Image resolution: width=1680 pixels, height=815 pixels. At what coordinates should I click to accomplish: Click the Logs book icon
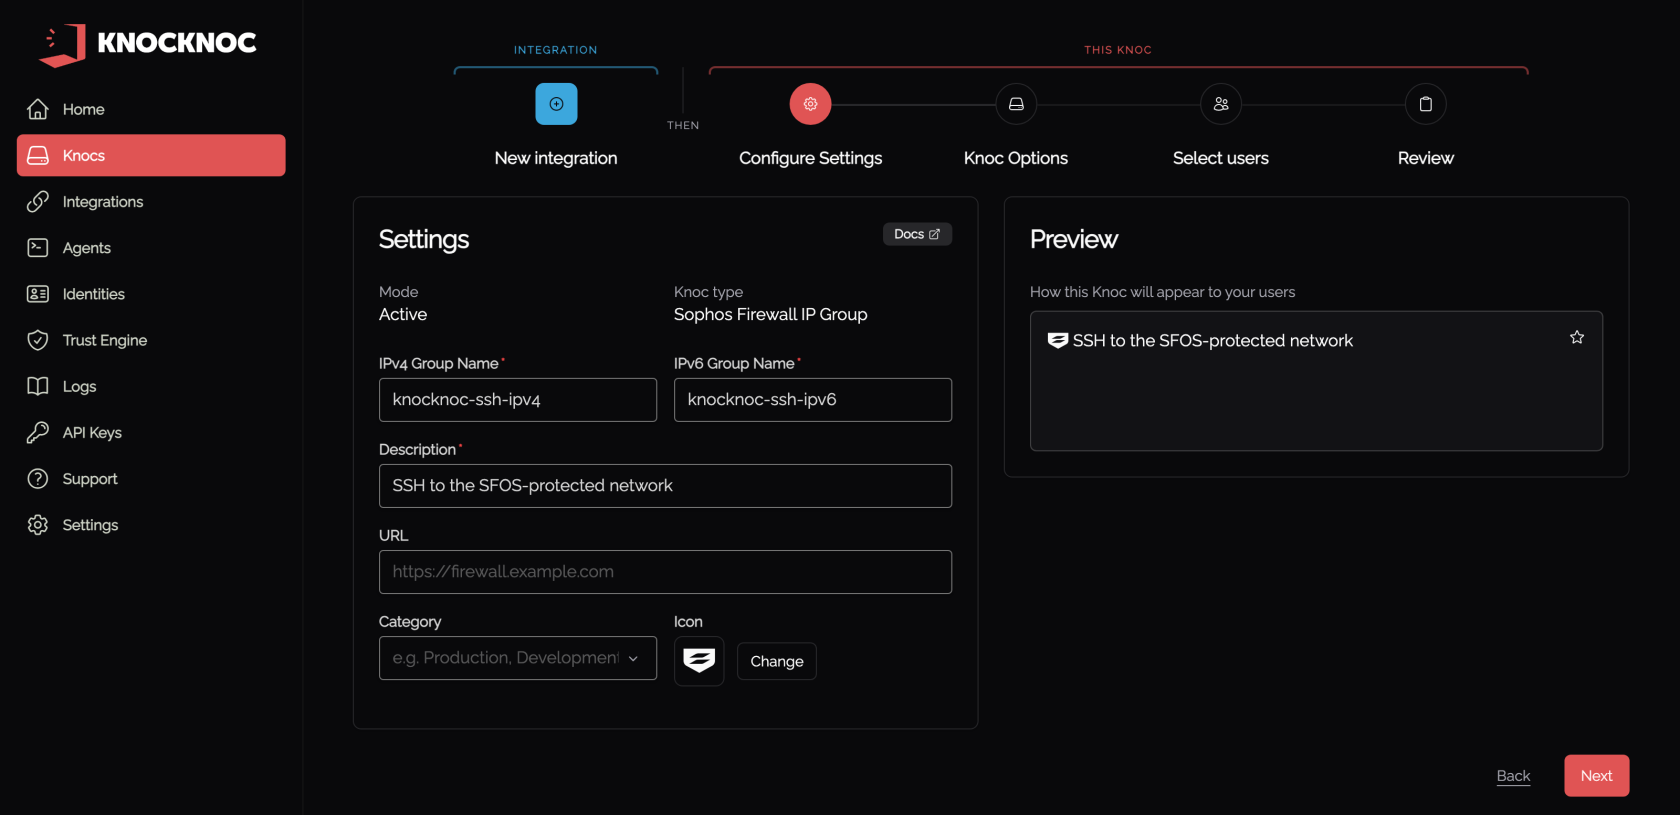click(38, 386)
